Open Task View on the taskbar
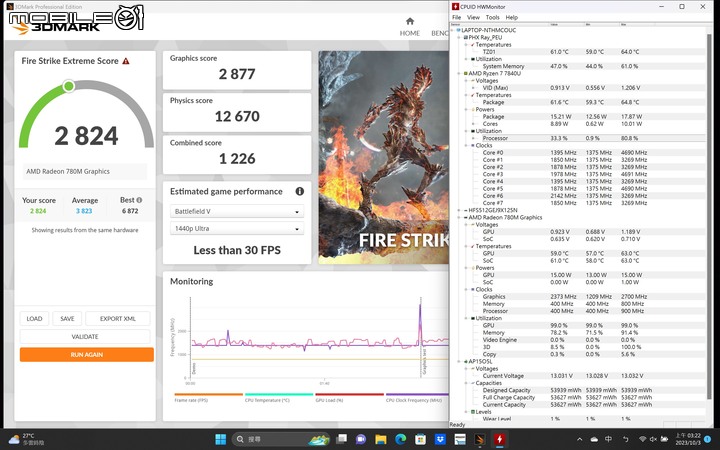 click(x=341, y=439)
